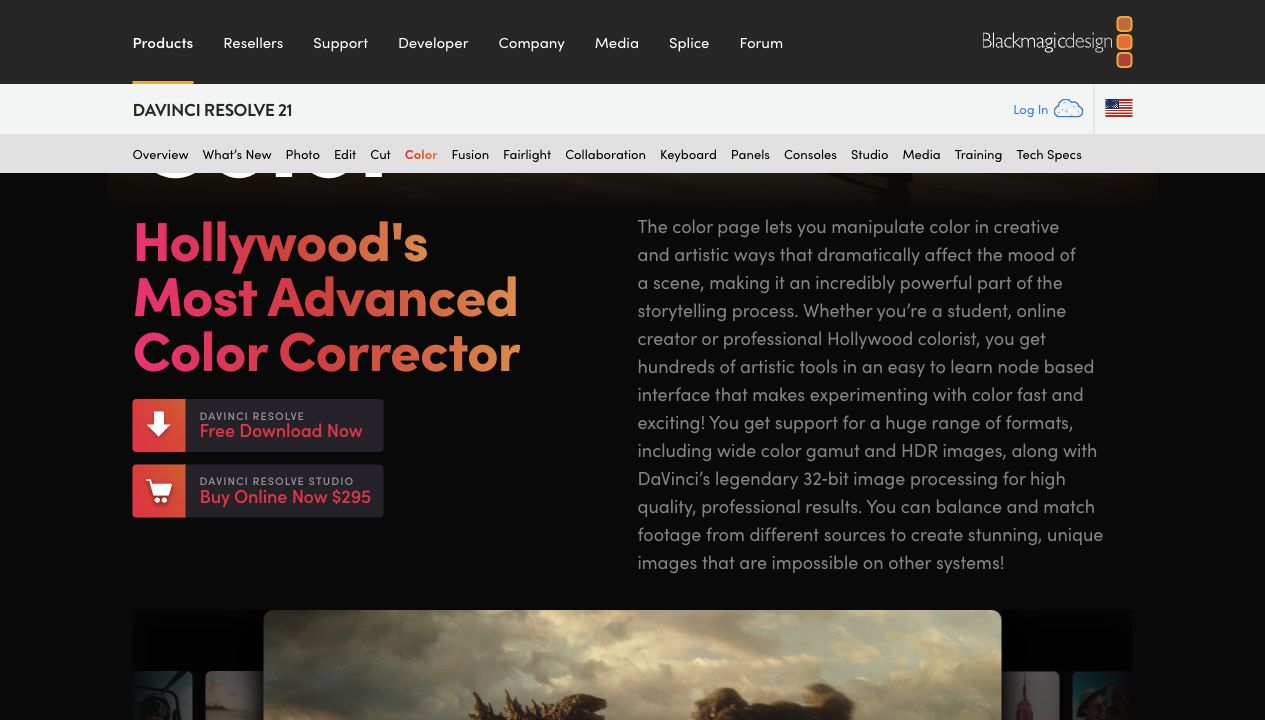Open the Media tab in the product subnav

click(921, 154)
